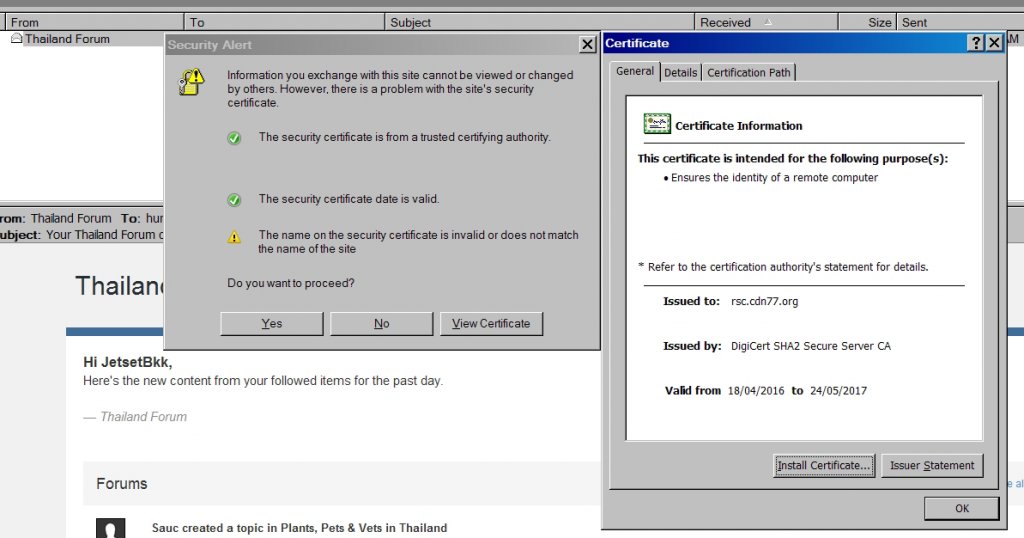Viewport: 1024px width, 538px height.
Task: Click 'Hi JetsetBkk,' greeting in email
Action: point(127,362)
